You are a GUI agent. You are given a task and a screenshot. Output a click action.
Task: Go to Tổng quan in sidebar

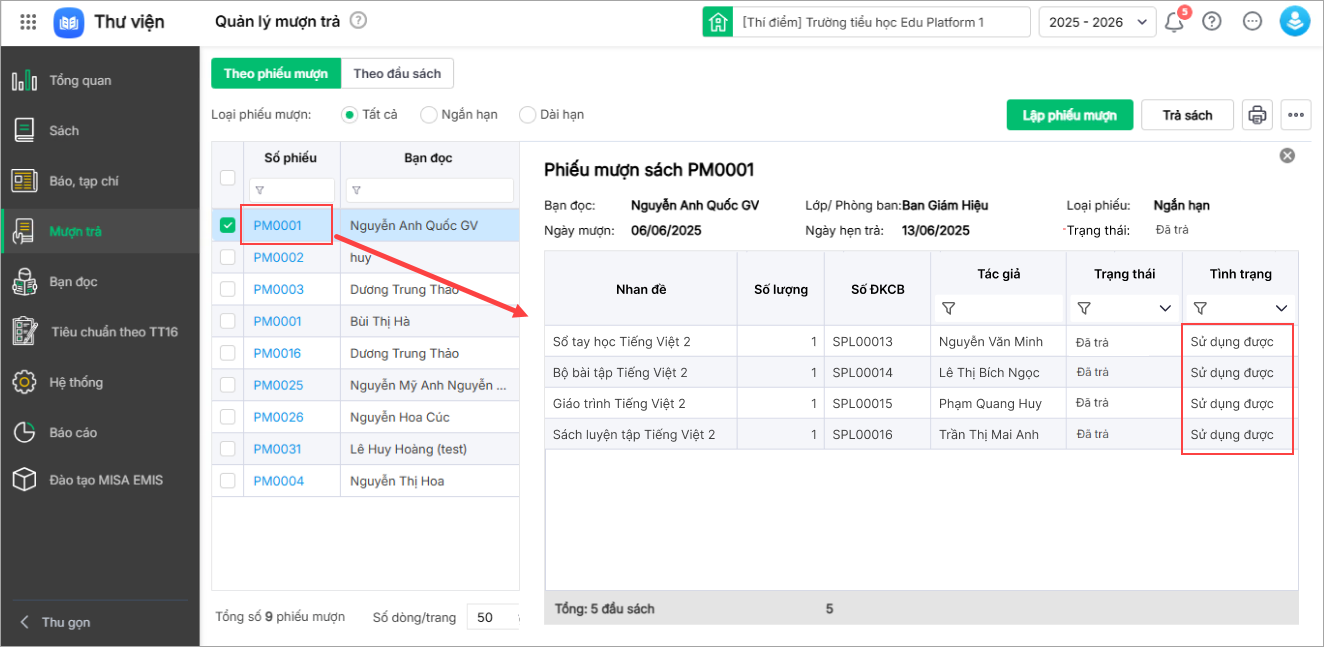(x=100, y=80)
